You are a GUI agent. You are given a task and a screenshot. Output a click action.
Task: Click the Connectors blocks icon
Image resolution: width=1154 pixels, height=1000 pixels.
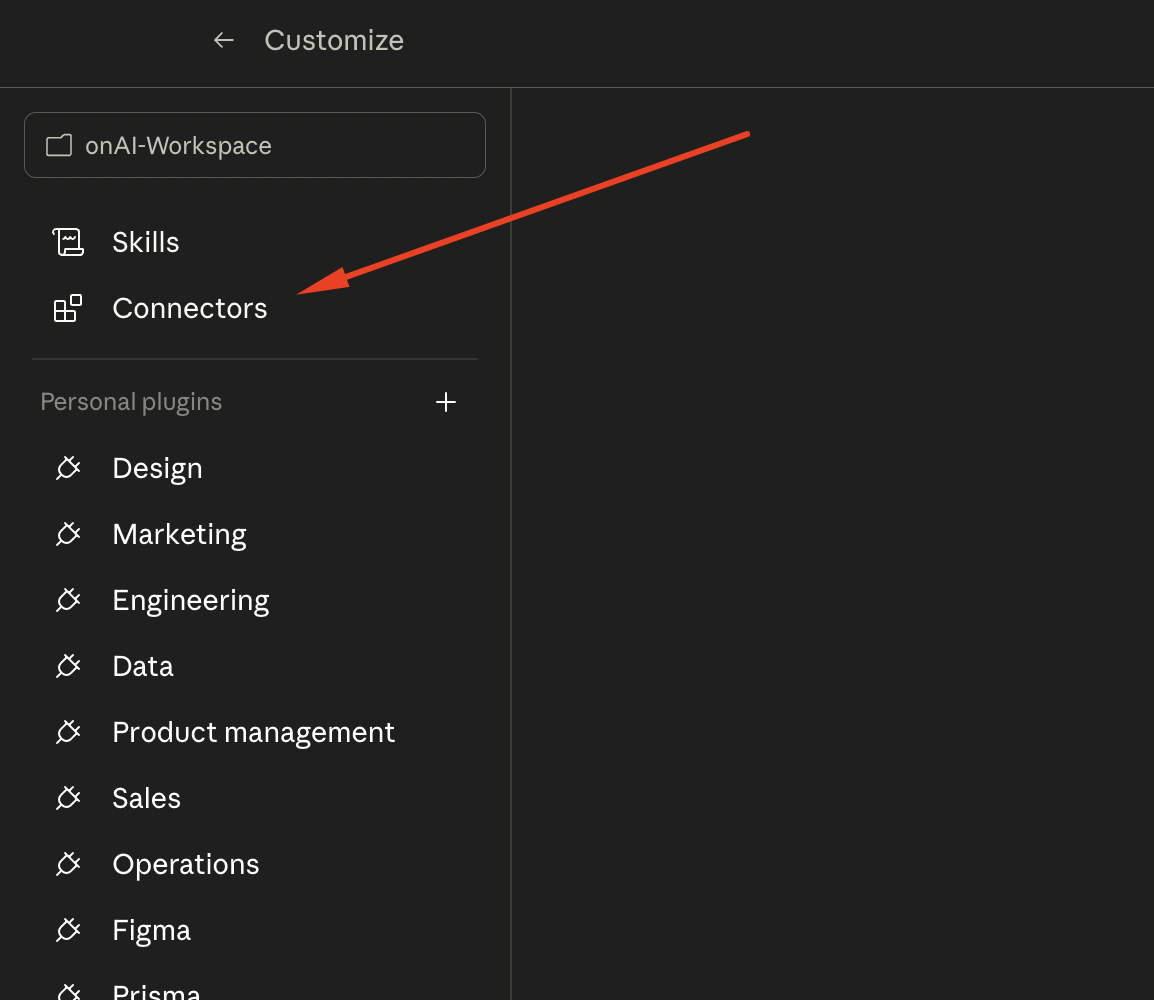point(68,308)
